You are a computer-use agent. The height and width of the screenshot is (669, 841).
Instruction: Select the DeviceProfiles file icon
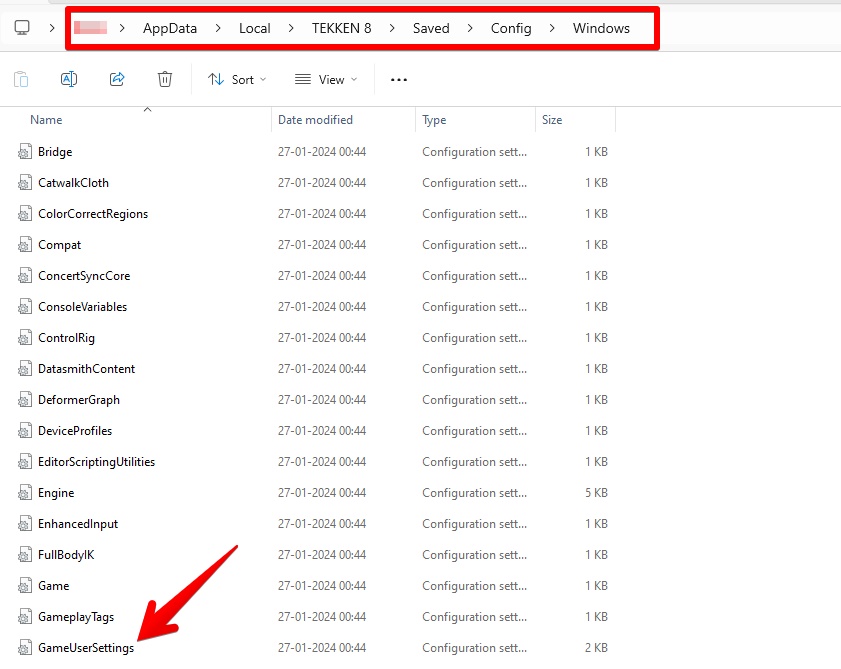pos(25,431)
